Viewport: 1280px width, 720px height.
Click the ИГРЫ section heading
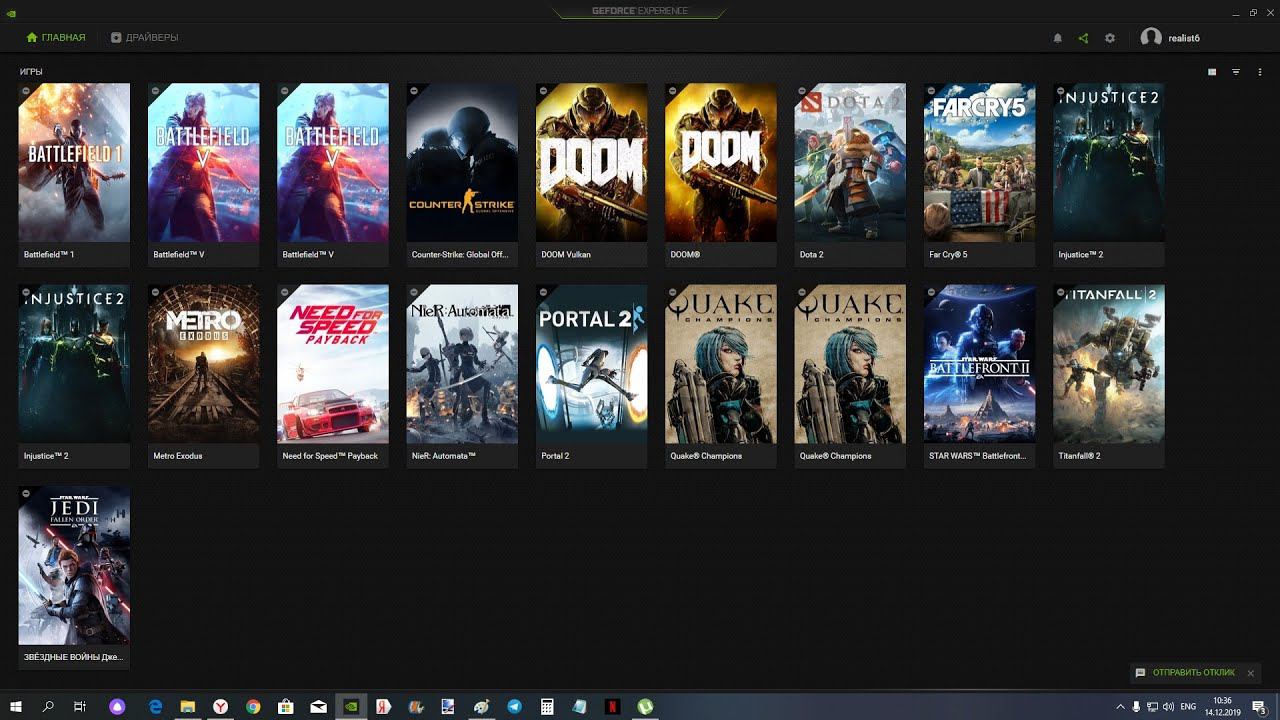(x=31, y=72)
